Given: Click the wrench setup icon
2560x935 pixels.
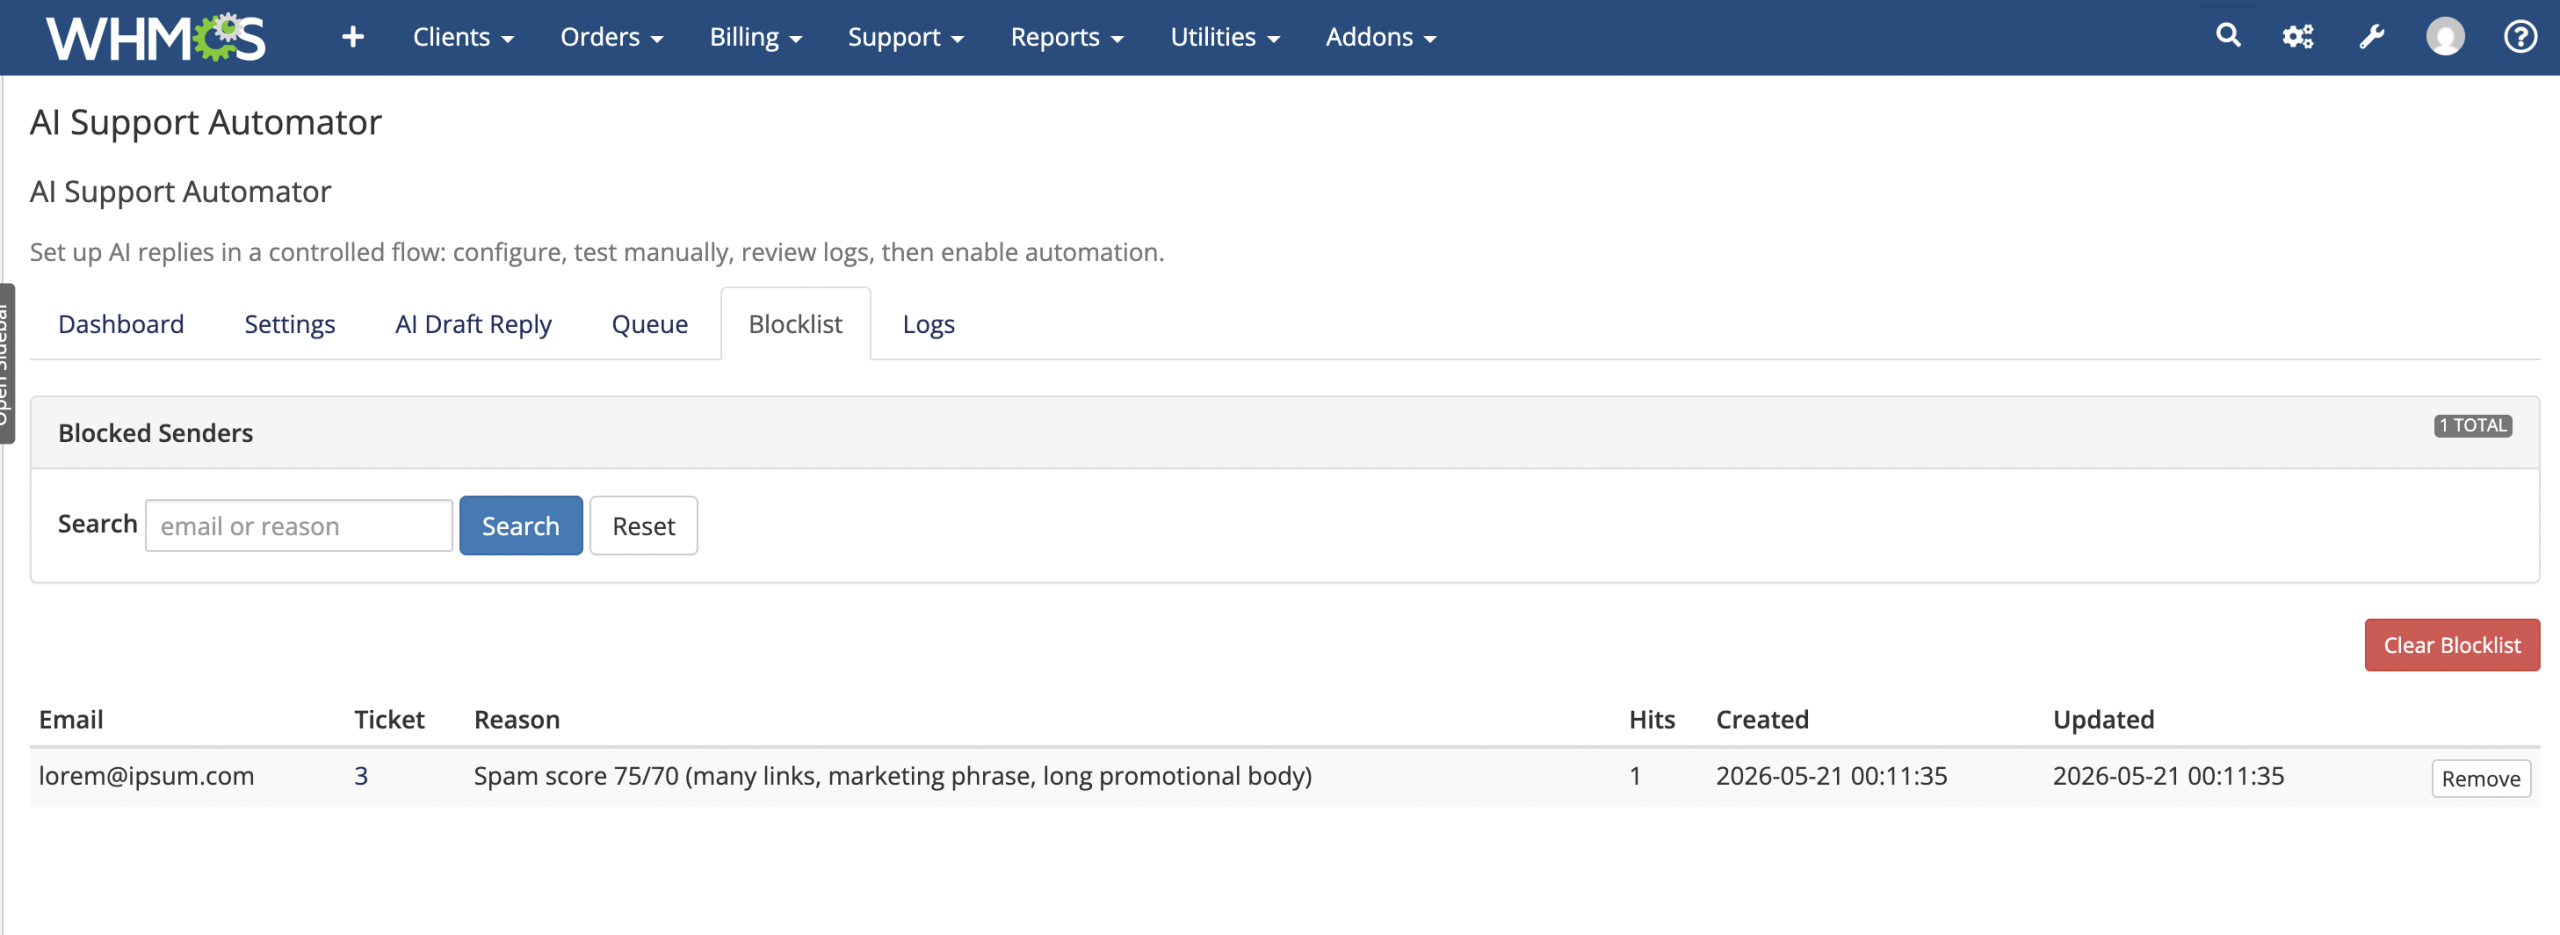Looking at the screenshot, I should coord(2372,37).
